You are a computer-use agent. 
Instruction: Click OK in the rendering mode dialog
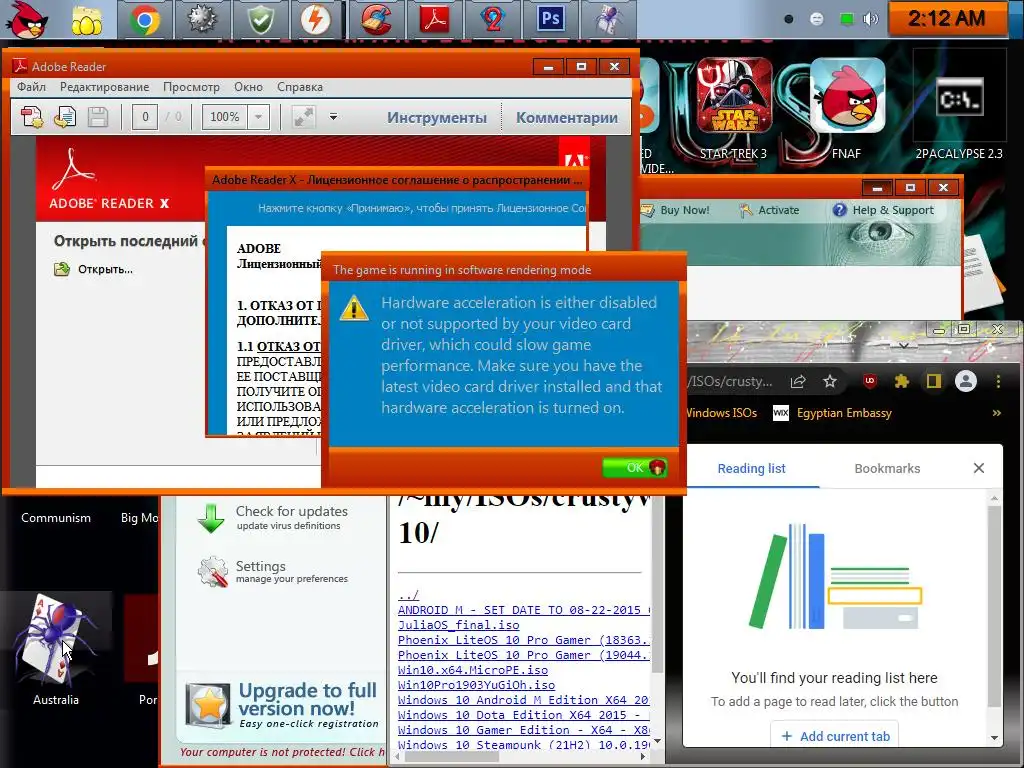click(635, 468)
